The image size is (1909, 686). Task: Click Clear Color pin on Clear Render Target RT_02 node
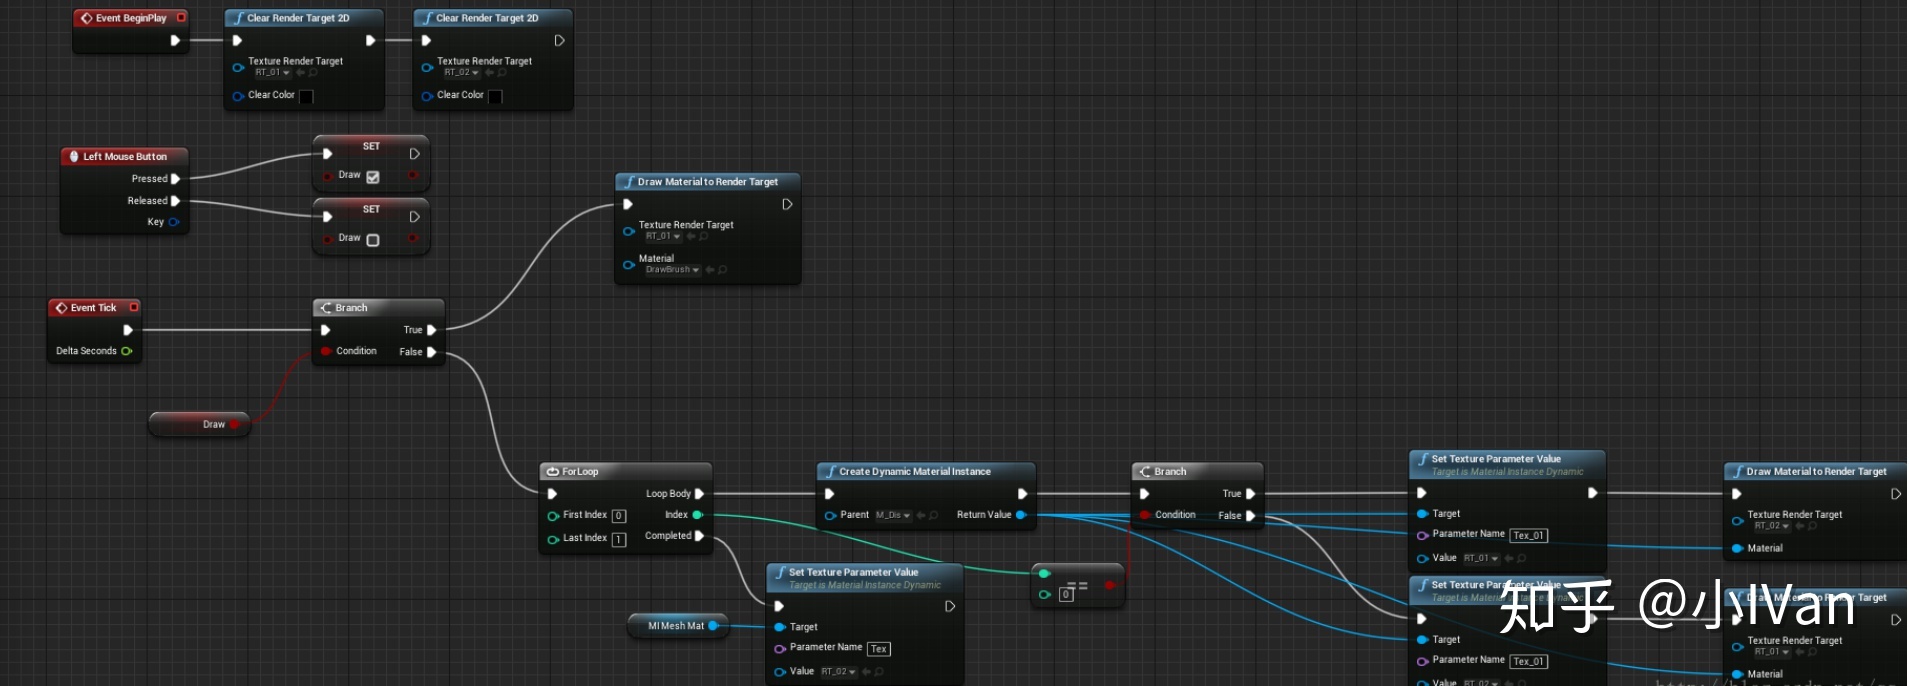(427, 96)
